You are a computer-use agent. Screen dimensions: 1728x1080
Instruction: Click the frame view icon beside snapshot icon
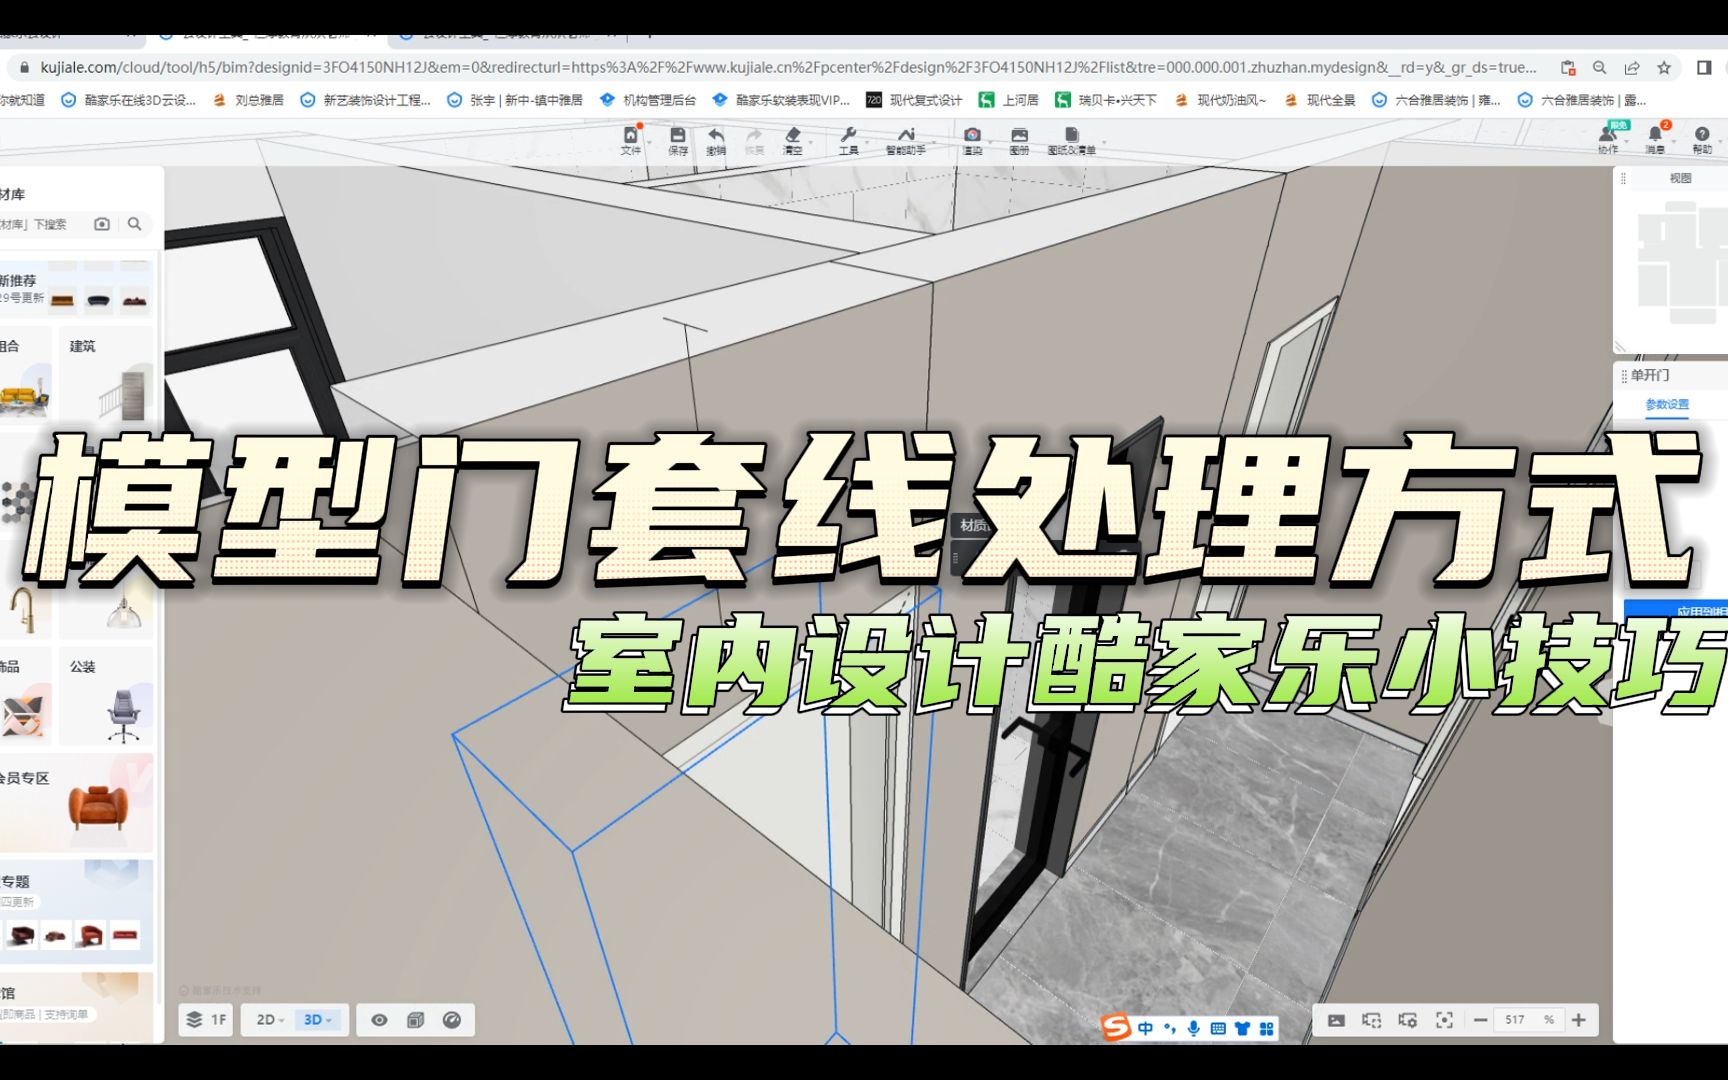point(1372,1020)
